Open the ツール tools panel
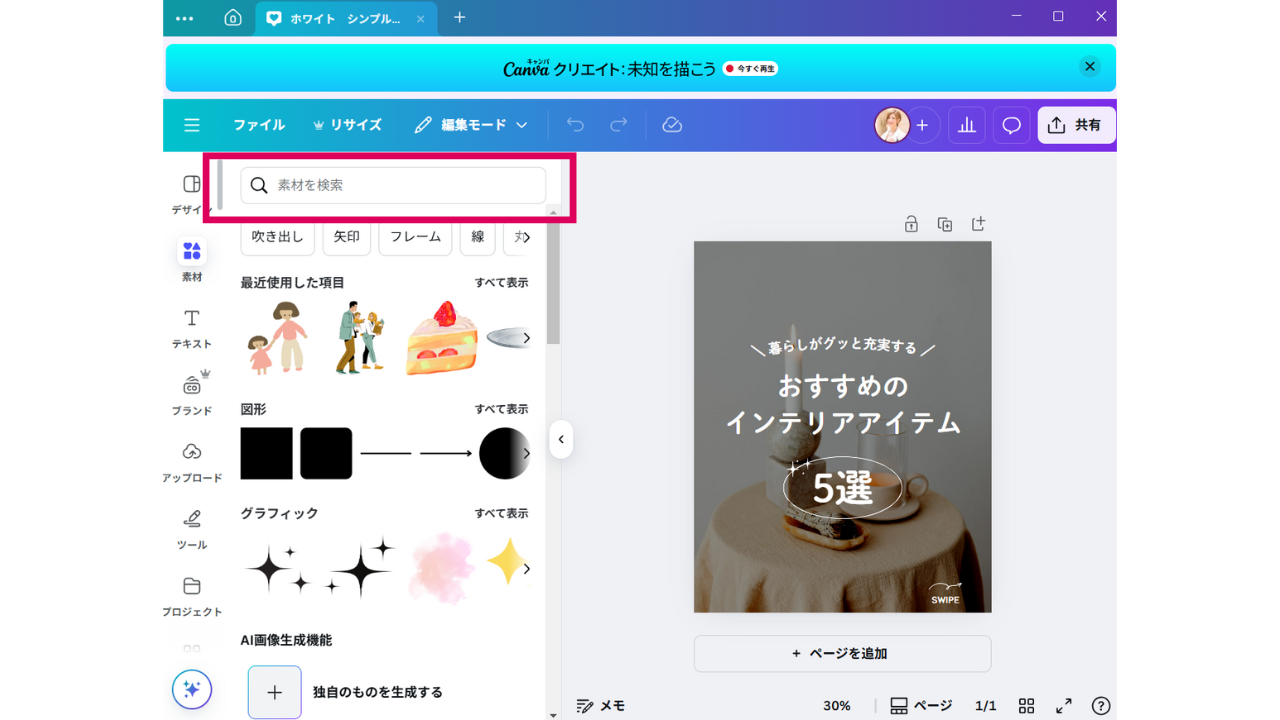 [191, 527]
